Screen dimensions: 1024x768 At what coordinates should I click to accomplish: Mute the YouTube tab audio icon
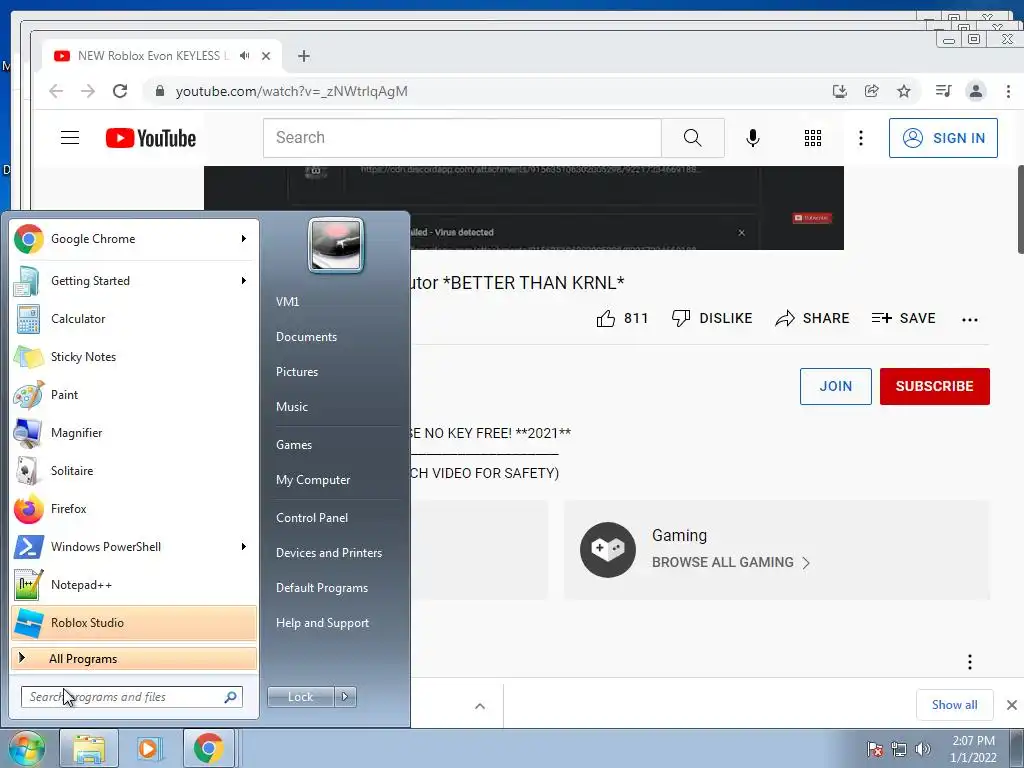tap(245, 56)
